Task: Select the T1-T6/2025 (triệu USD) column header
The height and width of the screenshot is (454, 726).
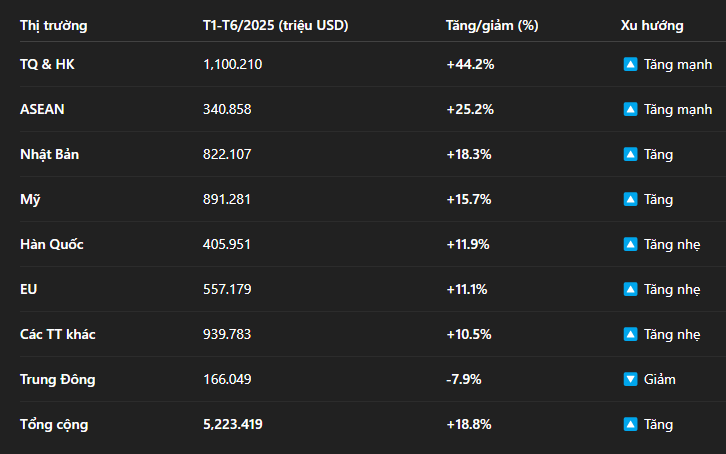Action: point(275,25)
